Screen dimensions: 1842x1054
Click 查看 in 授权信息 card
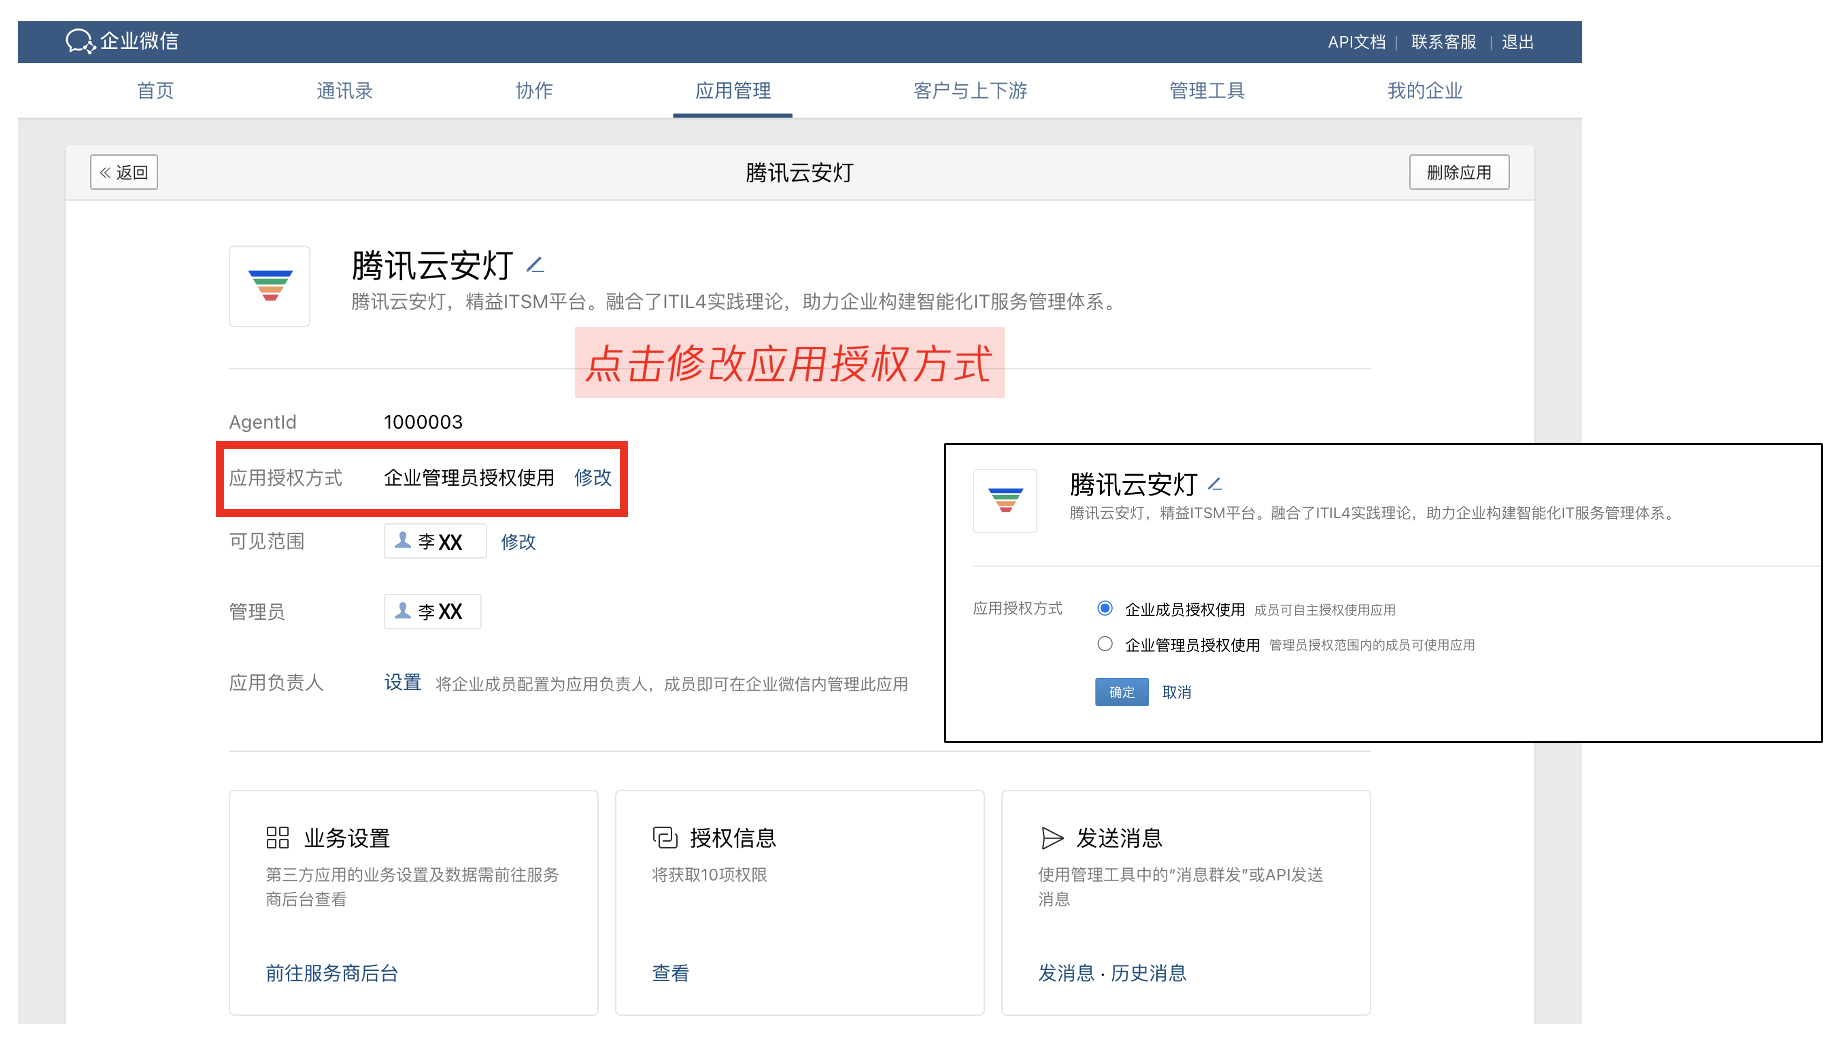pyautogui.click(x=670, y=973)
